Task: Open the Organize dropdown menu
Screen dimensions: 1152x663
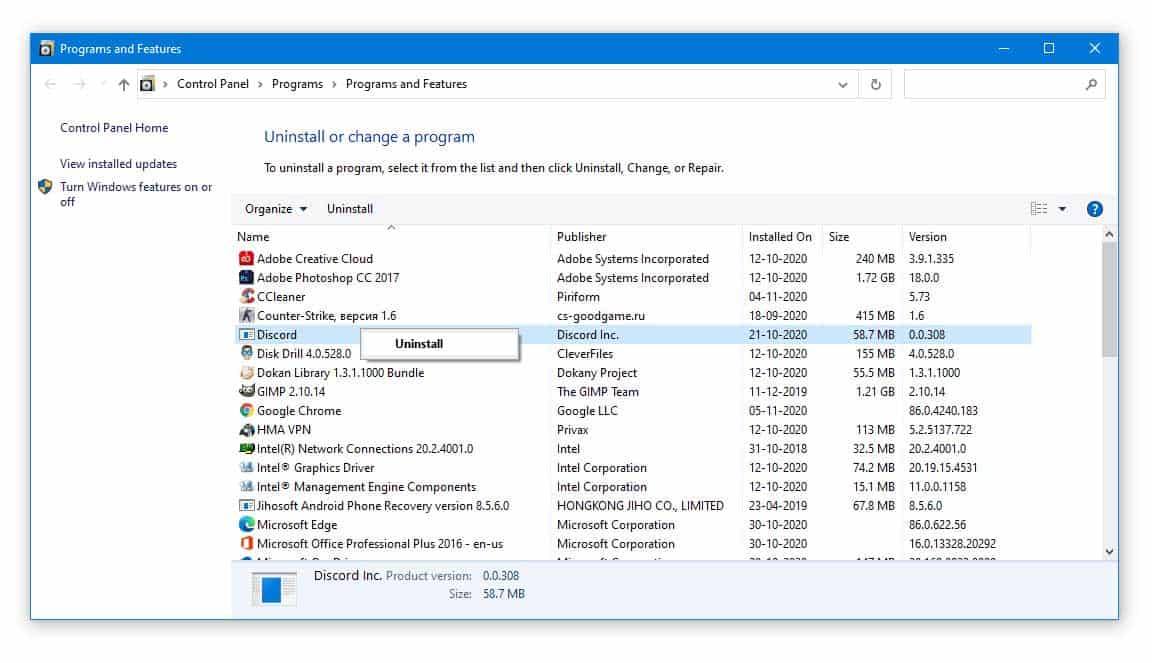Action: [276, 209]
